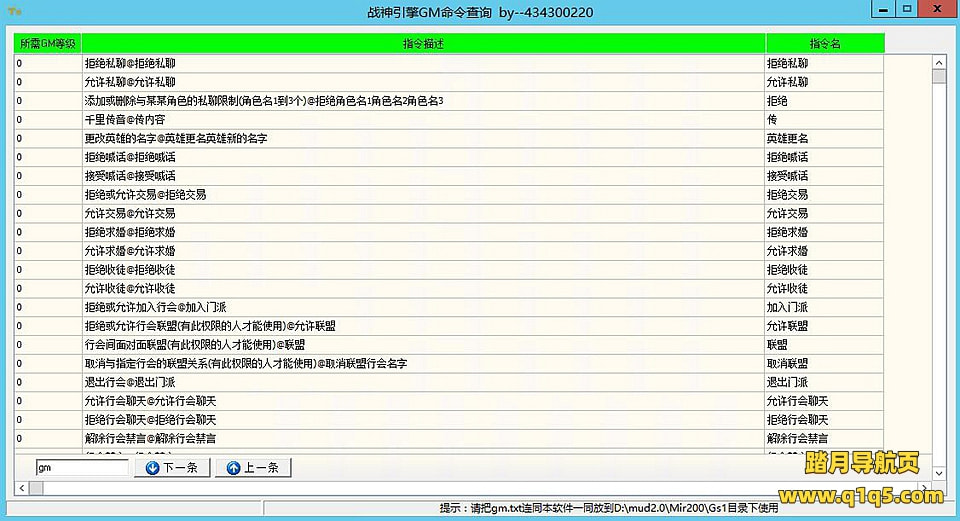Click the 所需GM等级 column header
Screen dimensions: 960x521
click(47, 44)
